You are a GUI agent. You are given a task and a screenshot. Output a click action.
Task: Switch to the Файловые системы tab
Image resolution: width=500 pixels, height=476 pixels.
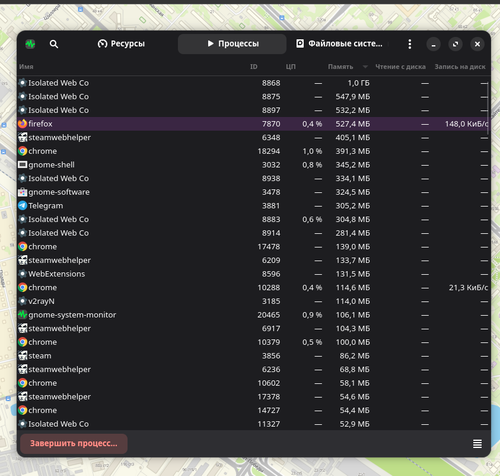click(x=339, y=44)
